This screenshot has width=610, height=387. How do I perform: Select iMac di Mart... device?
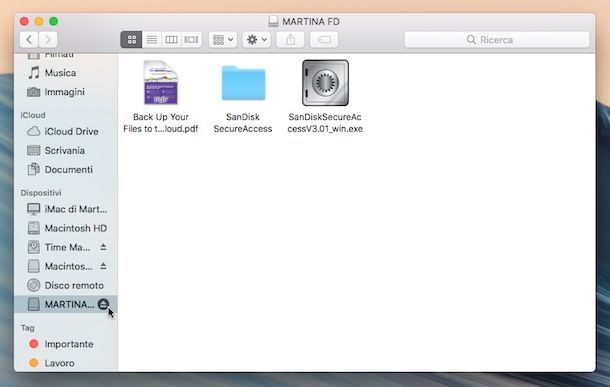coord(67,209)
